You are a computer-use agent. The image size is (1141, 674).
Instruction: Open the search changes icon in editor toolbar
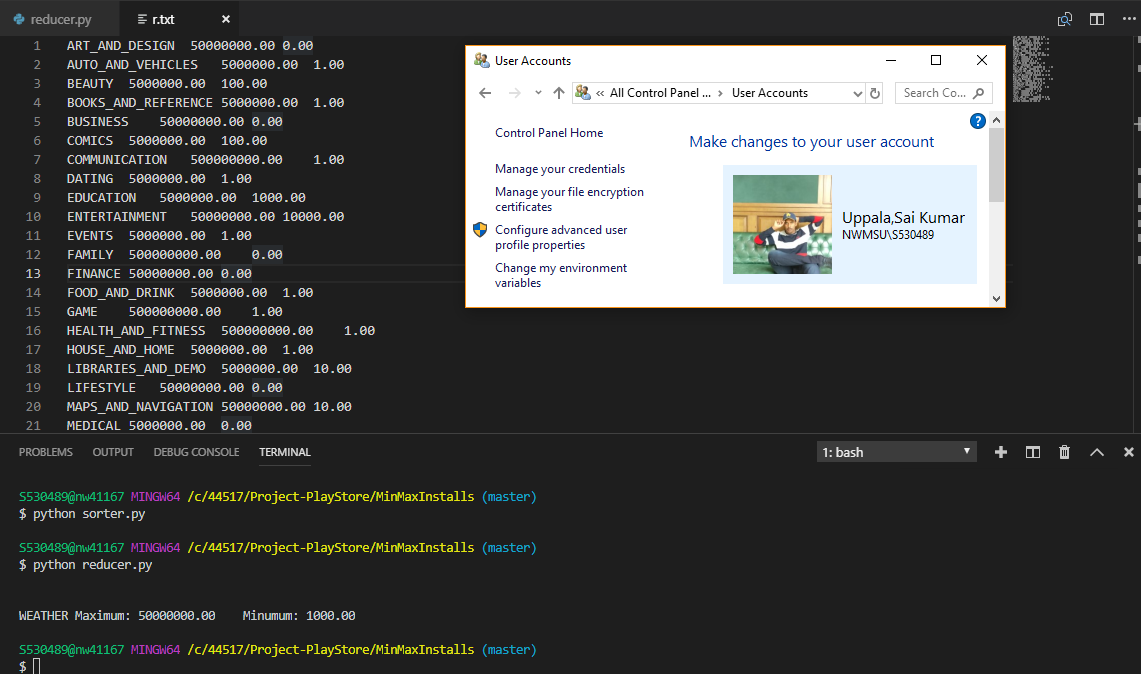[1065, 19]
